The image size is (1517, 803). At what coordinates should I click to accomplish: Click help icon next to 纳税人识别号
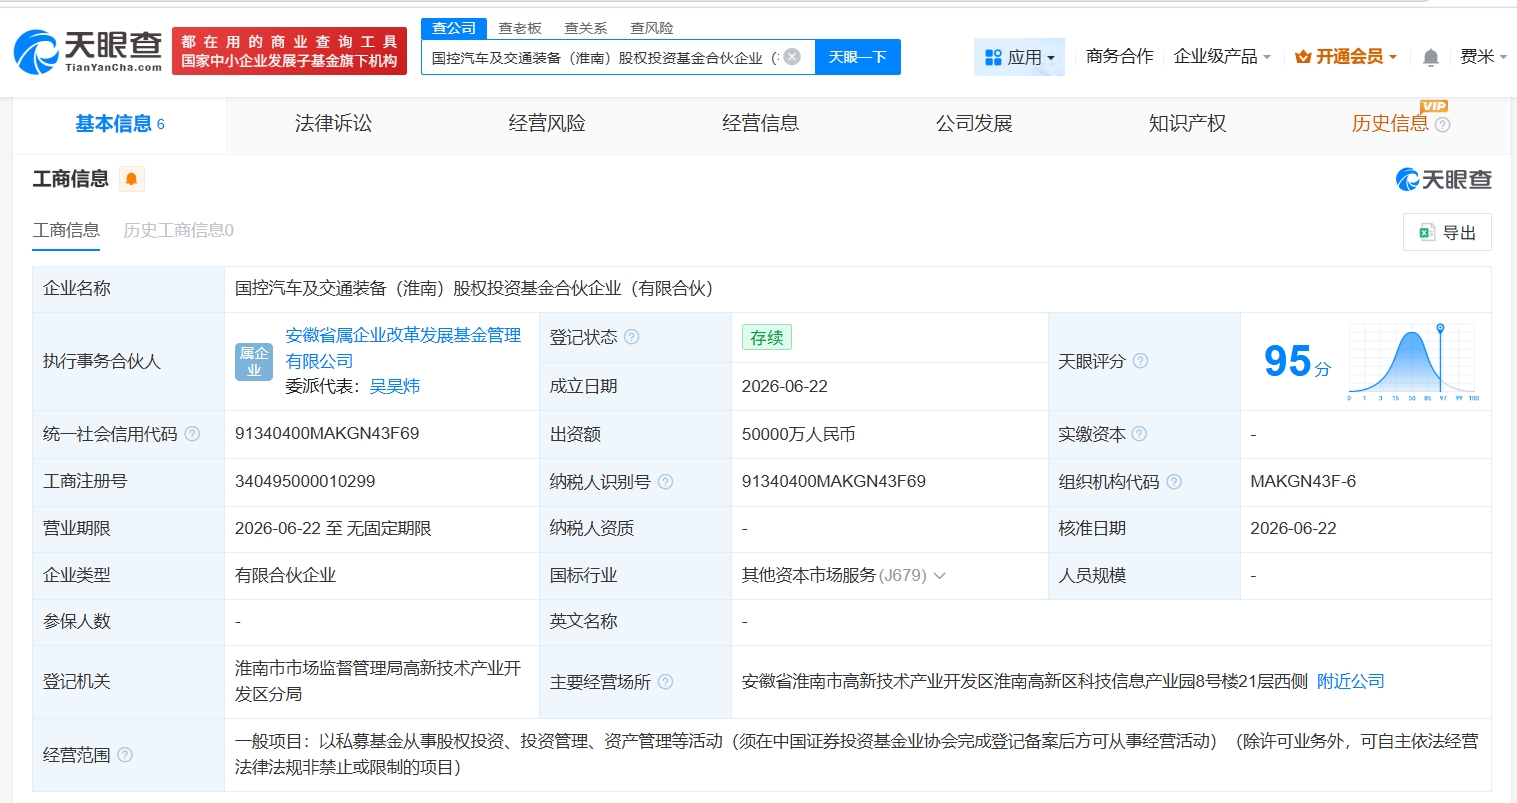[665, 482]
